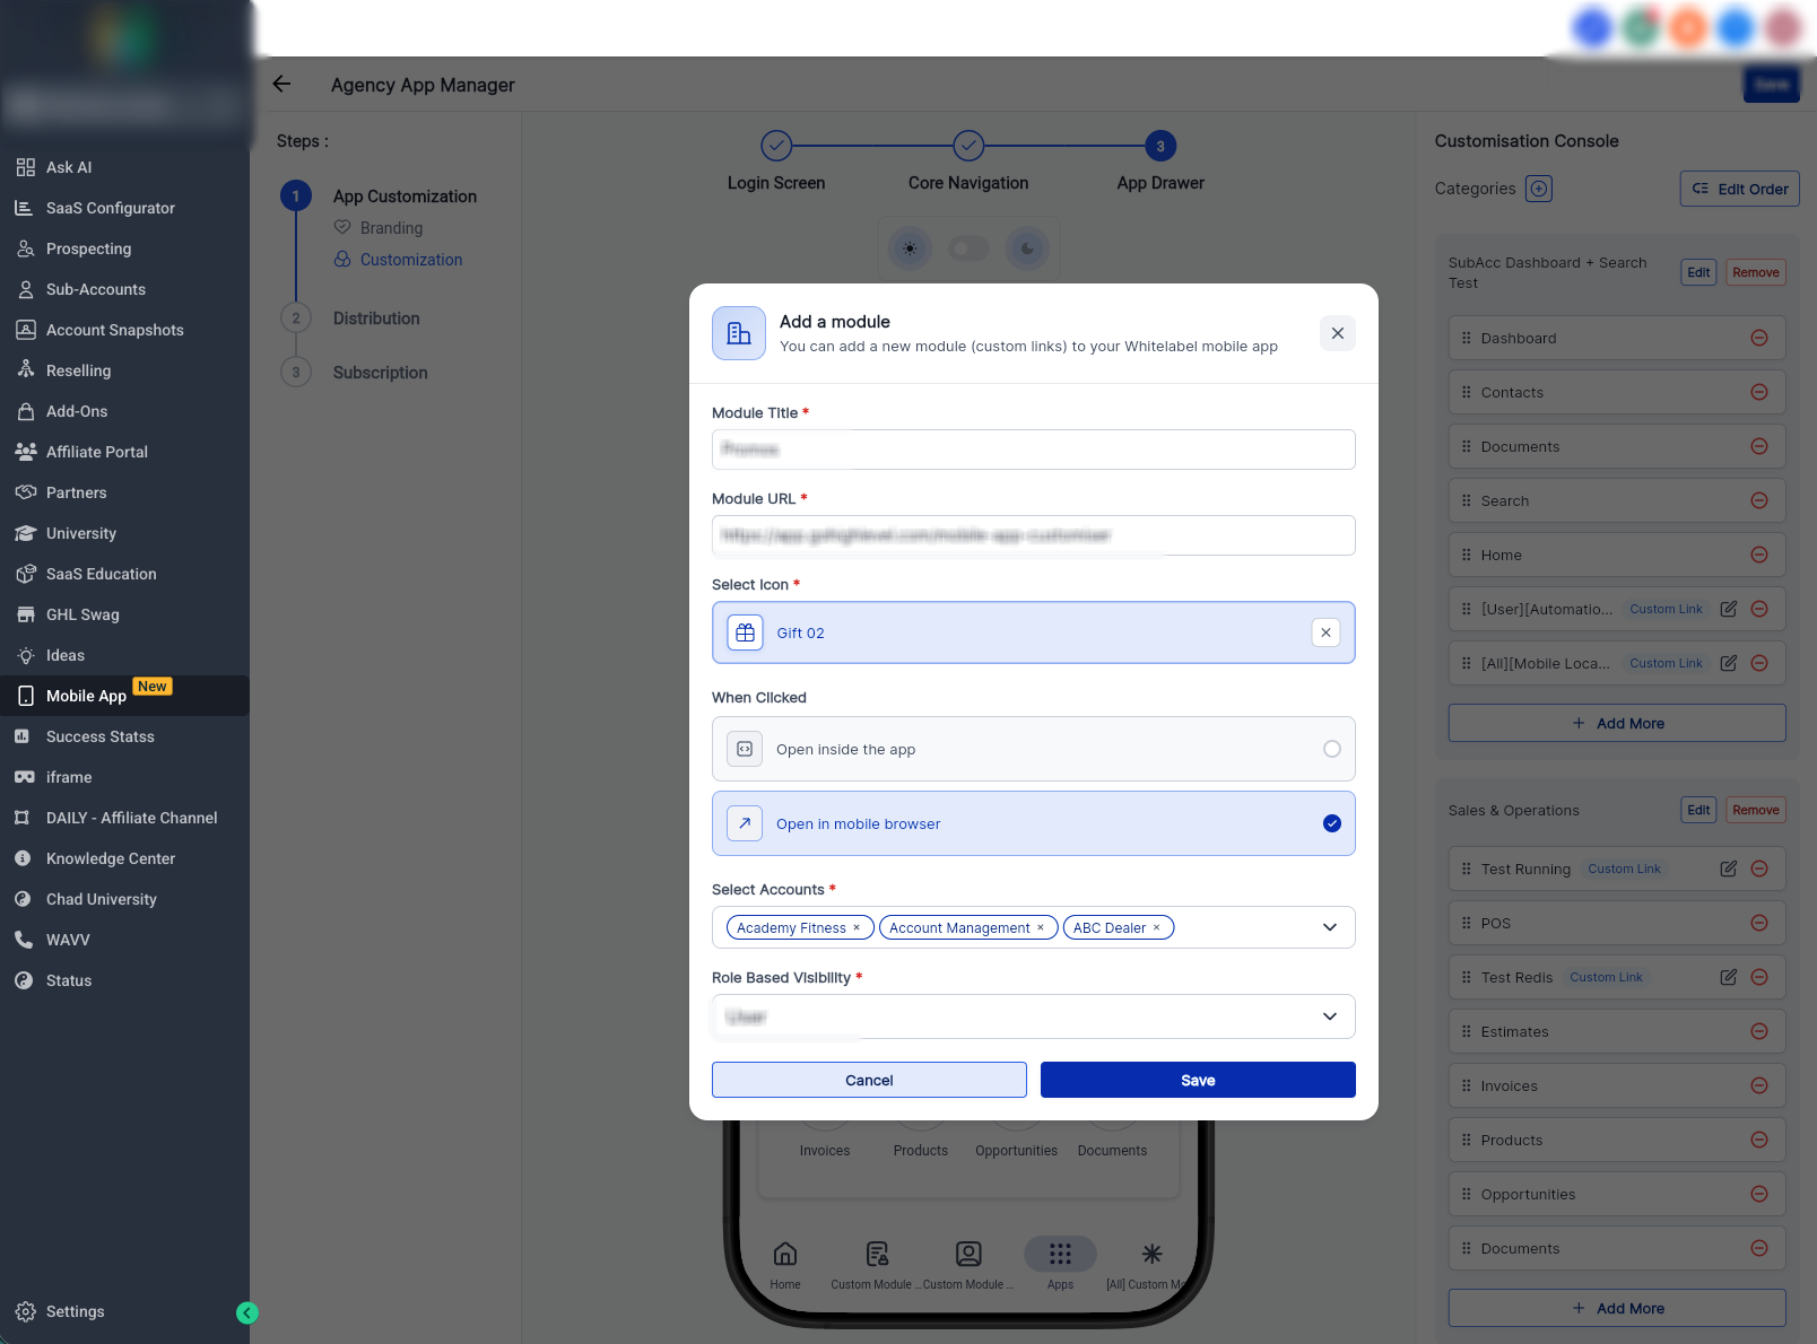Edit the Test Running custom link
This screenshot has height=1344, width=1817.
(1728, 869)
